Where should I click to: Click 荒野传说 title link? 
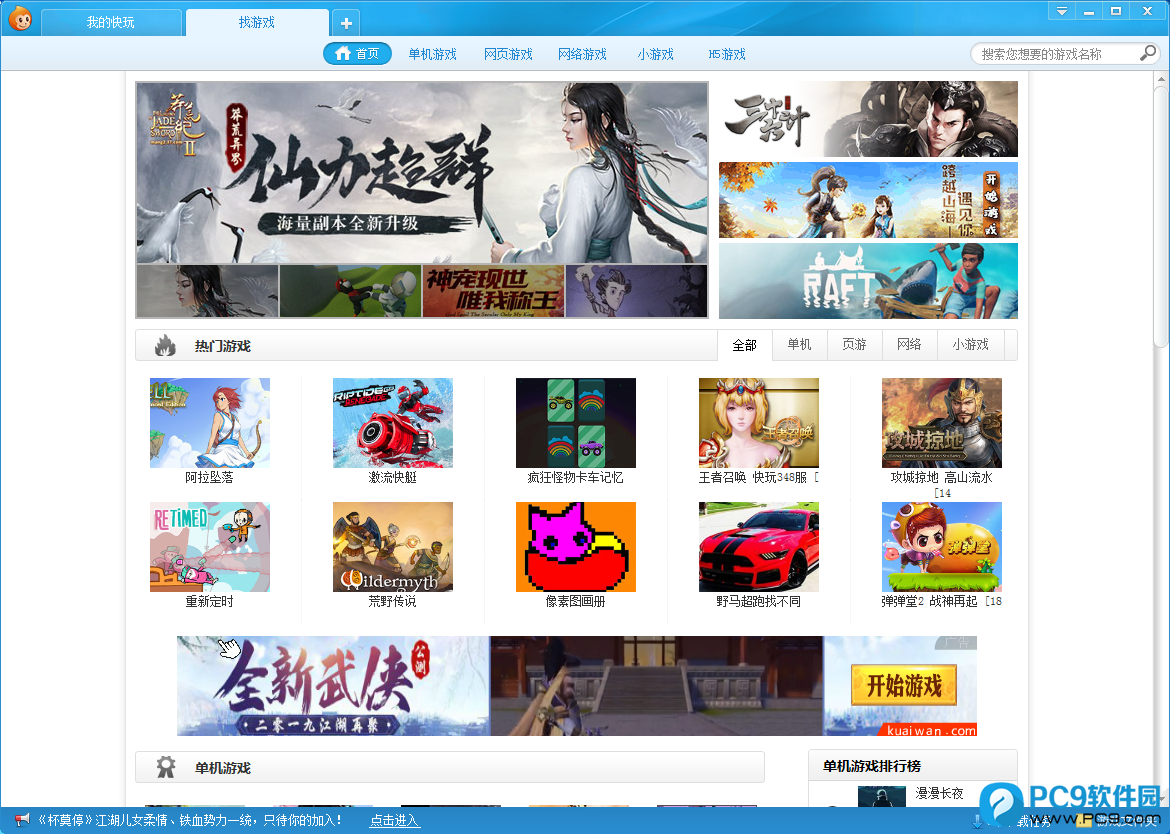(392, 601)
